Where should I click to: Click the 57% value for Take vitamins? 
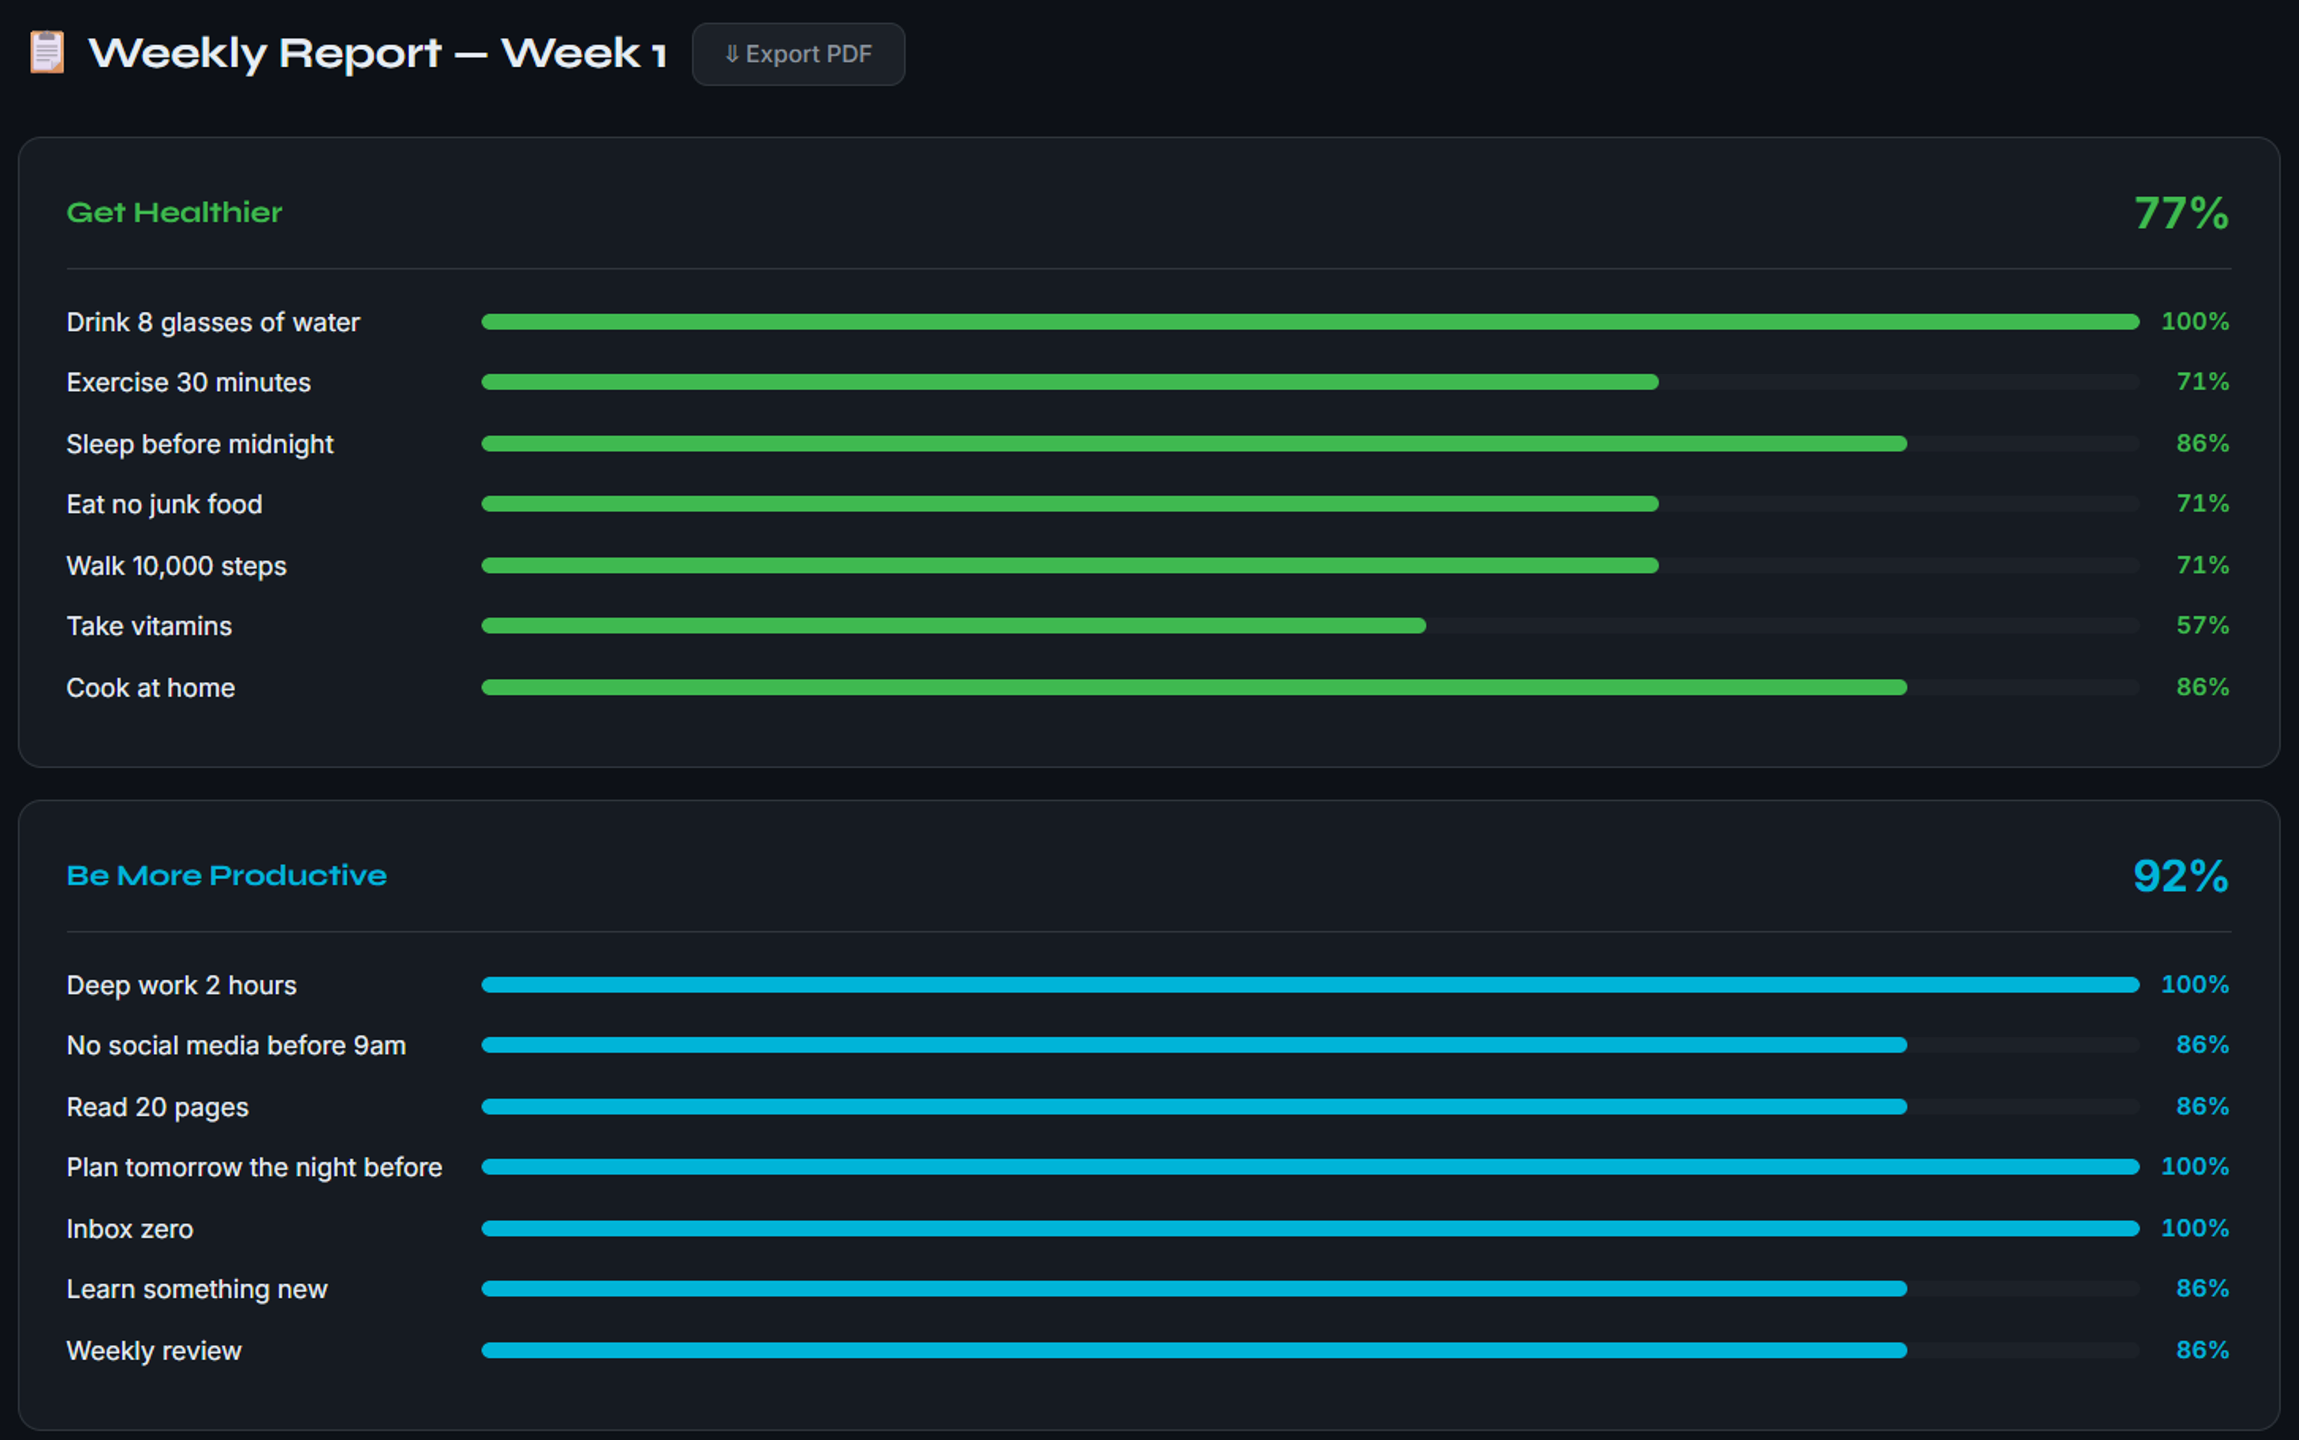[2202, 626]
